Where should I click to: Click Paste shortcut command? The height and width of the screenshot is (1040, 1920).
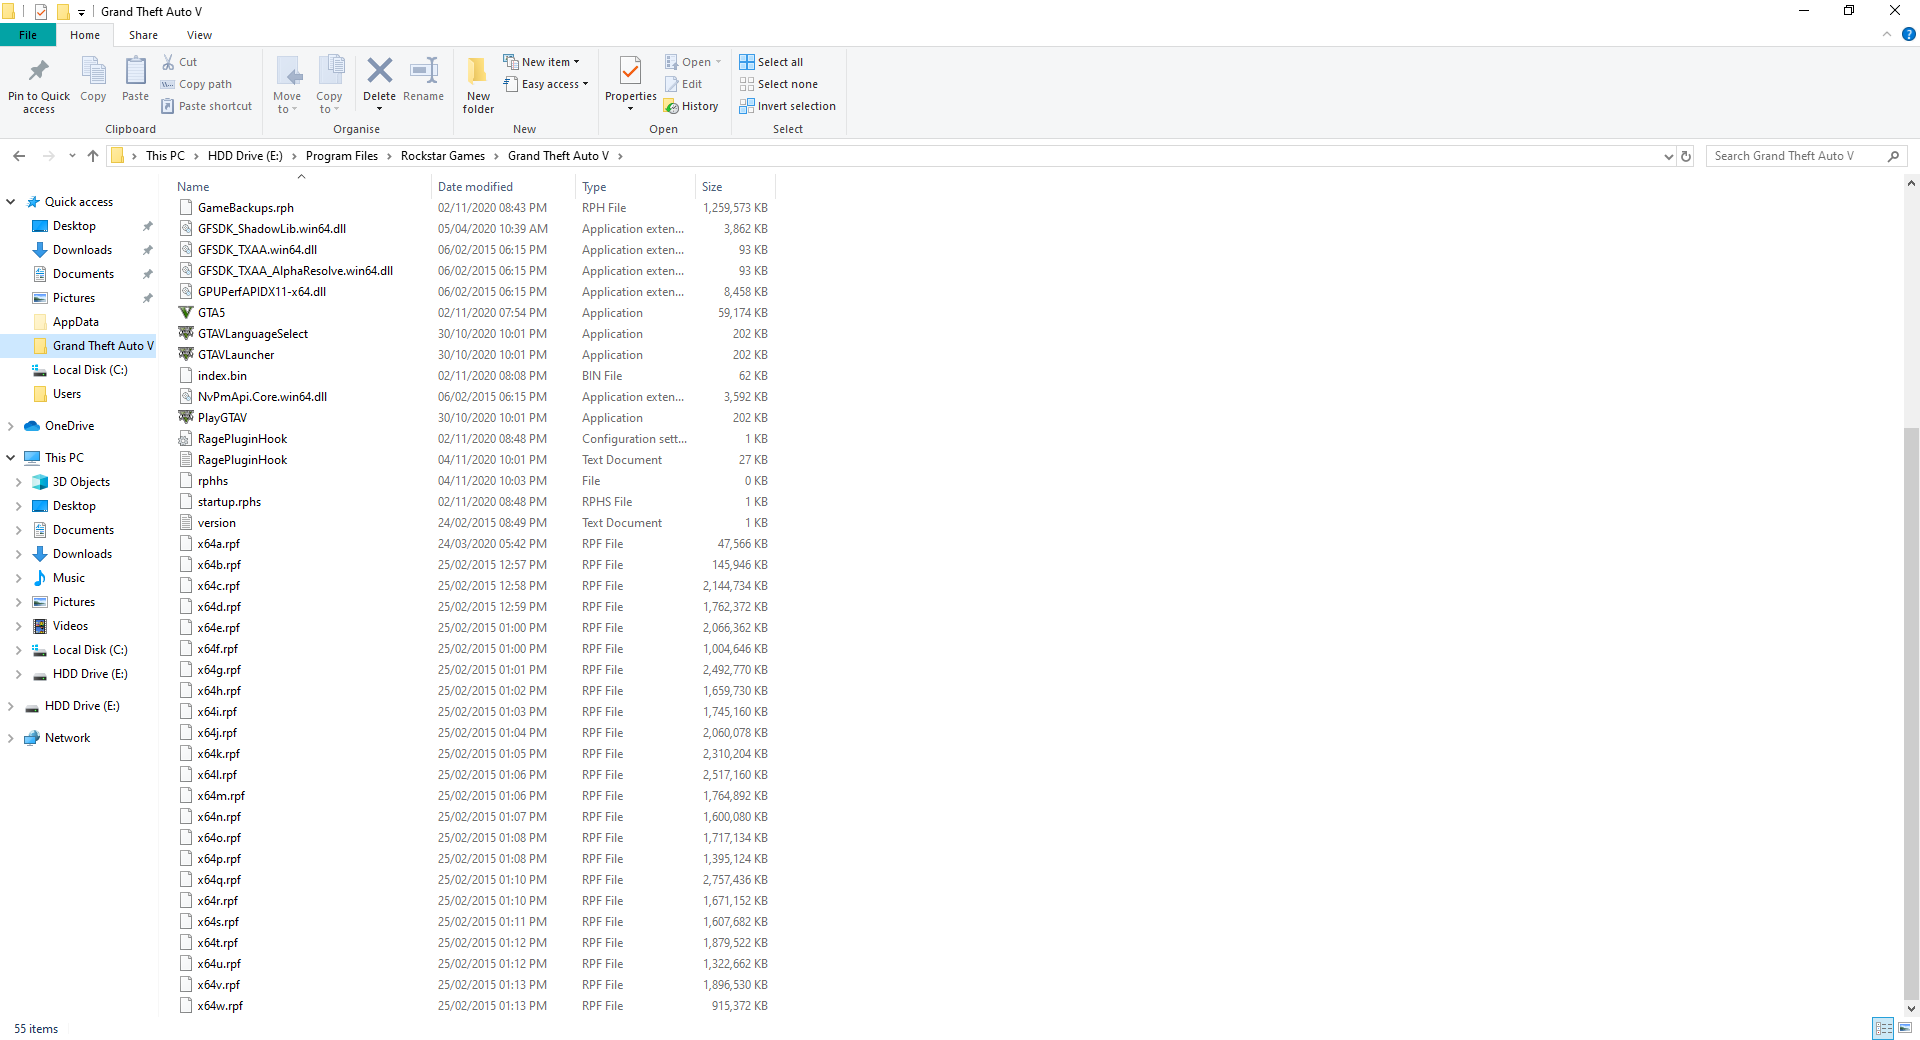[207, 106]
